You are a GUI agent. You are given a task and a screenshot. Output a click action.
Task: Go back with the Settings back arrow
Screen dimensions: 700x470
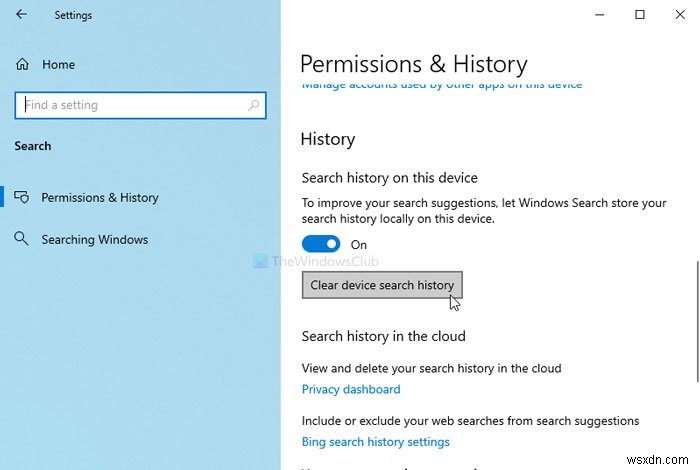(21, 15)
